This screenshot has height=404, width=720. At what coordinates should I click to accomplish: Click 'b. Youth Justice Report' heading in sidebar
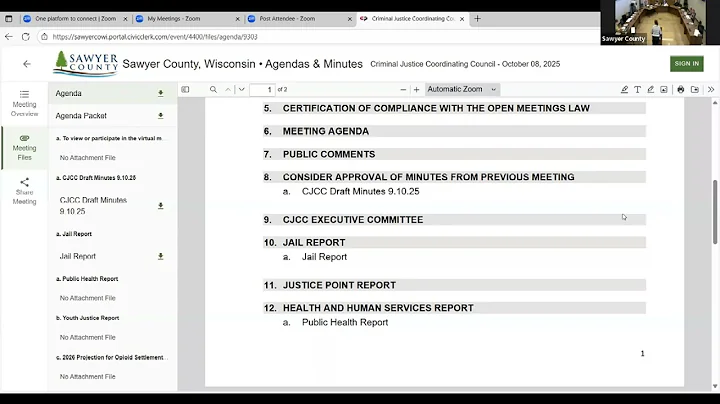click(x=87, y=318)
